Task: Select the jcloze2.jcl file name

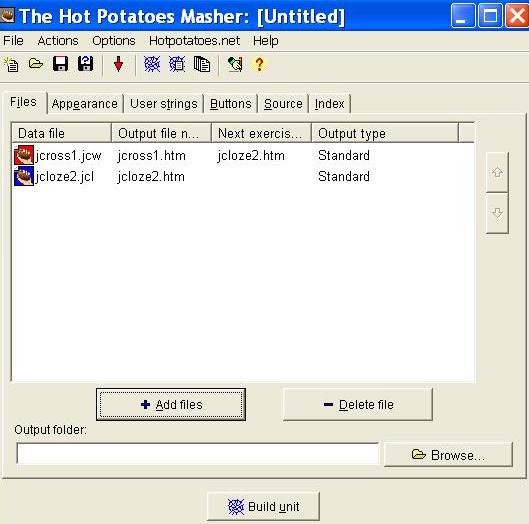Action: [65, 177]
